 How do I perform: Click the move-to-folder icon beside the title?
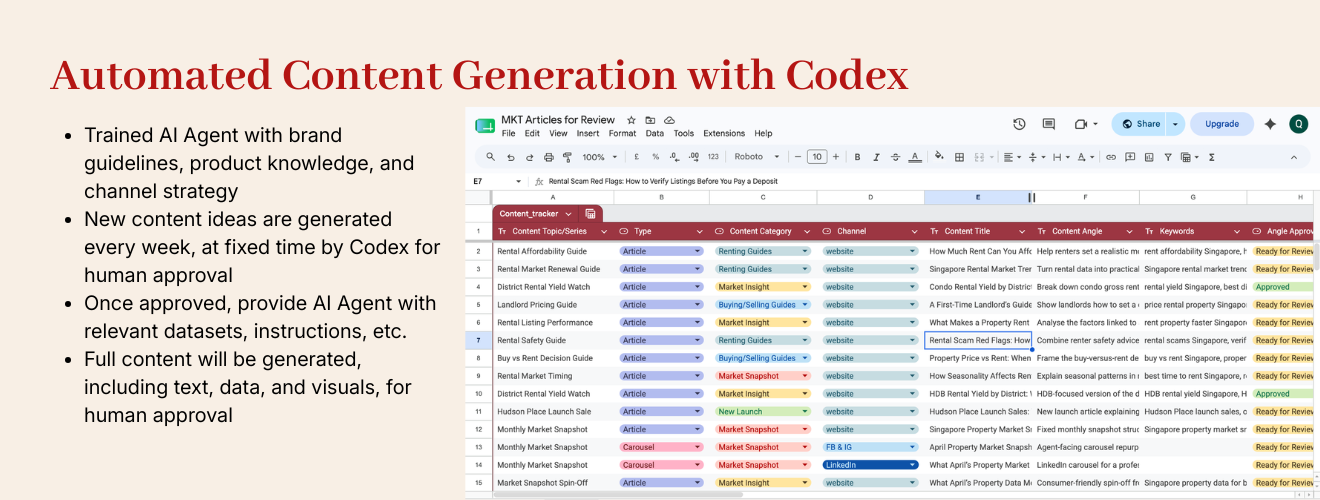coord(650,120)
